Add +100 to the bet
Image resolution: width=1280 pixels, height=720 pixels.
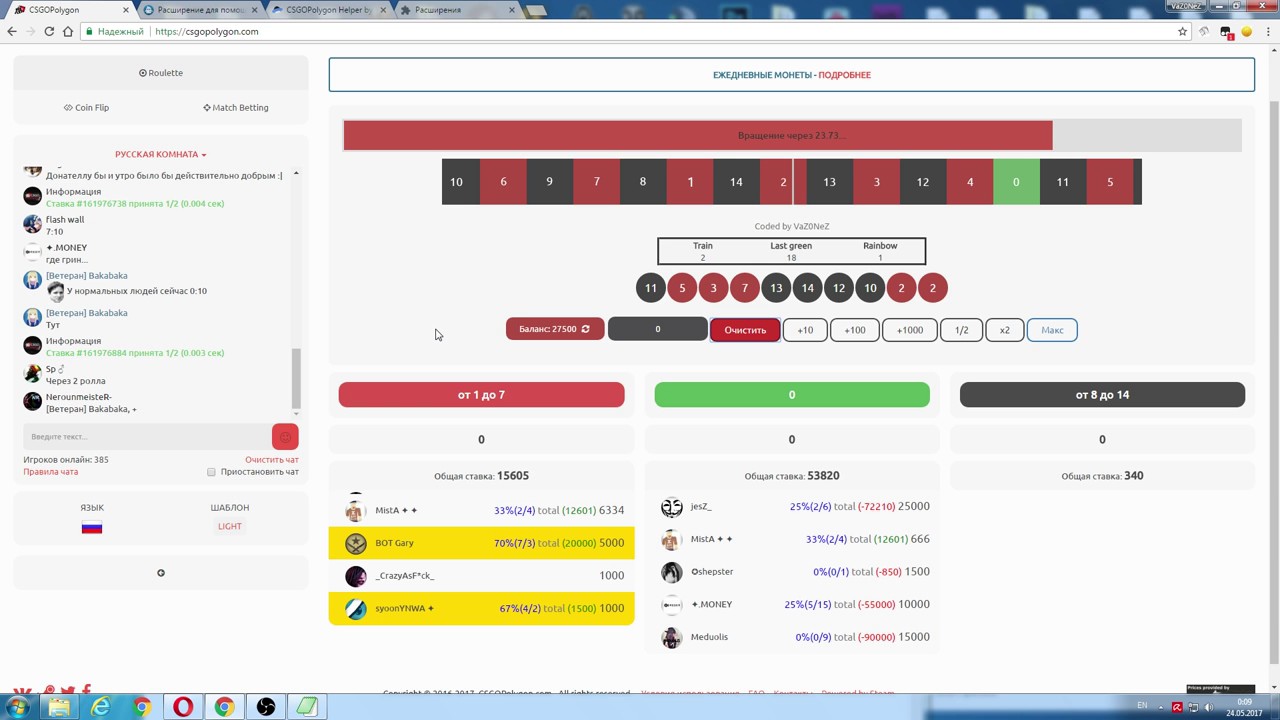(x=855, y=329)
